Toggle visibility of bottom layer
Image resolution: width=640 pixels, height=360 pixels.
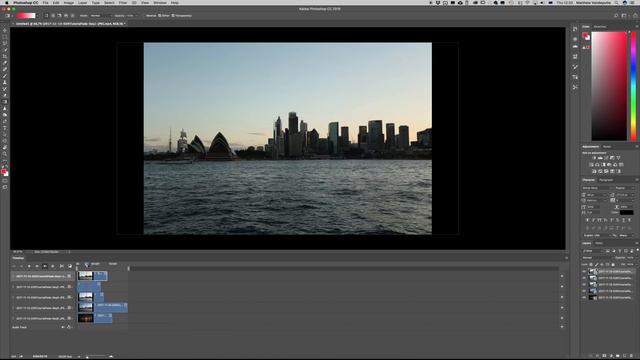pyautogui.click(x=584, y=298)
